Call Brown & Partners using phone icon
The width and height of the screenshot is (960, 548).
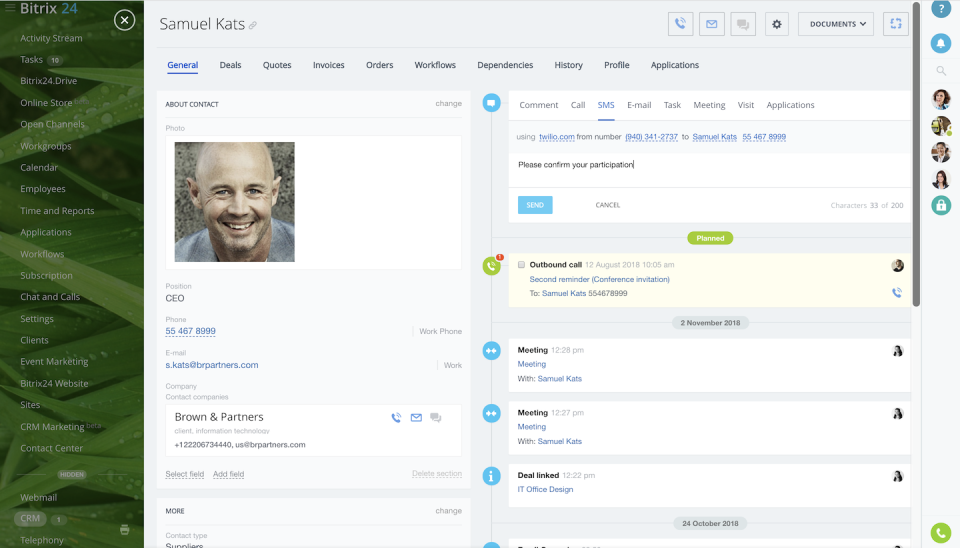396,418
